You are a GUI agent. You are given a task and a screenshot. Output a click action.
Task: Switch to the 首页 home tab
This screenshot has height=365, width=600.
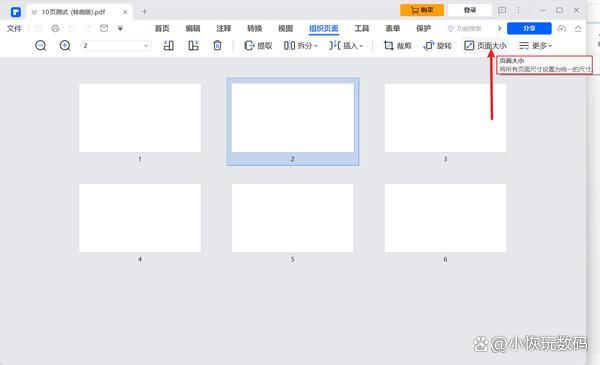coord(162,28)
